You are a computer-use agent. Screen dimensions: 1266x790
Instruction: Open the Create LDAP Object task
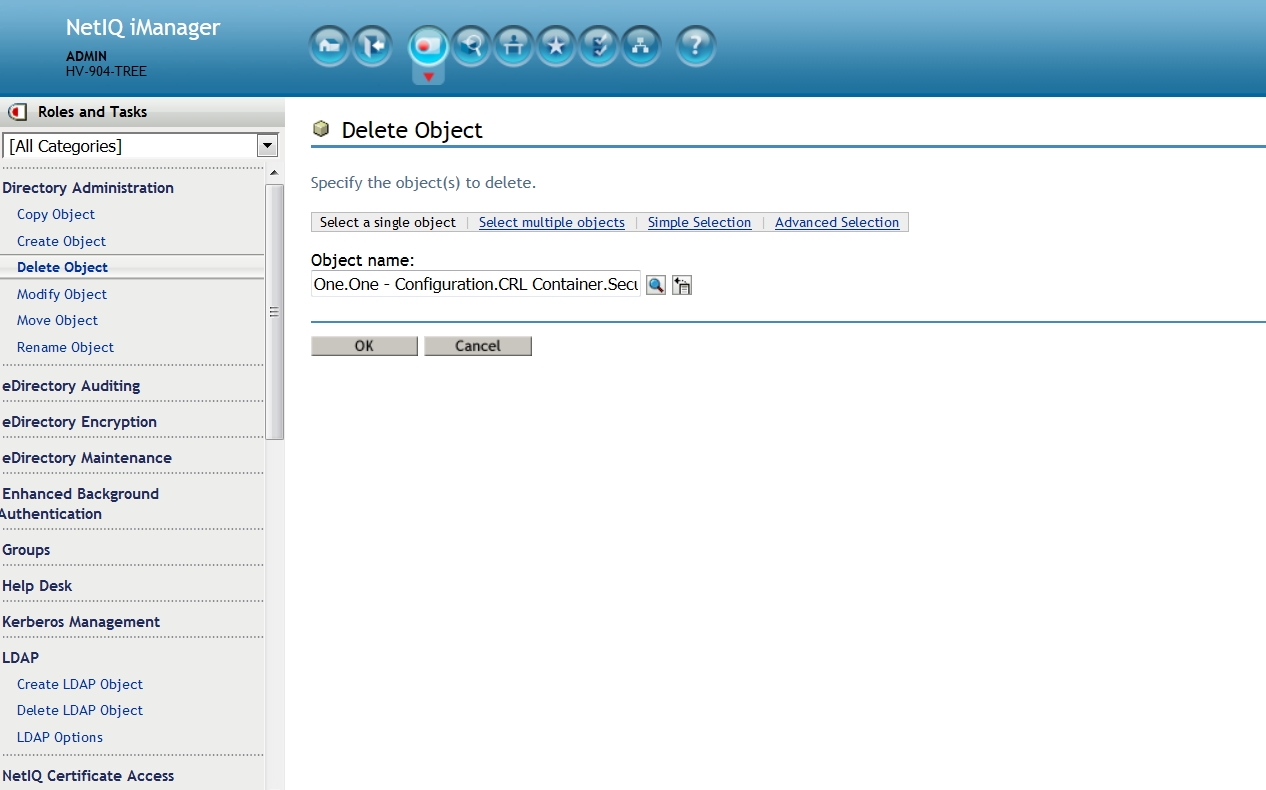point(80,684)
